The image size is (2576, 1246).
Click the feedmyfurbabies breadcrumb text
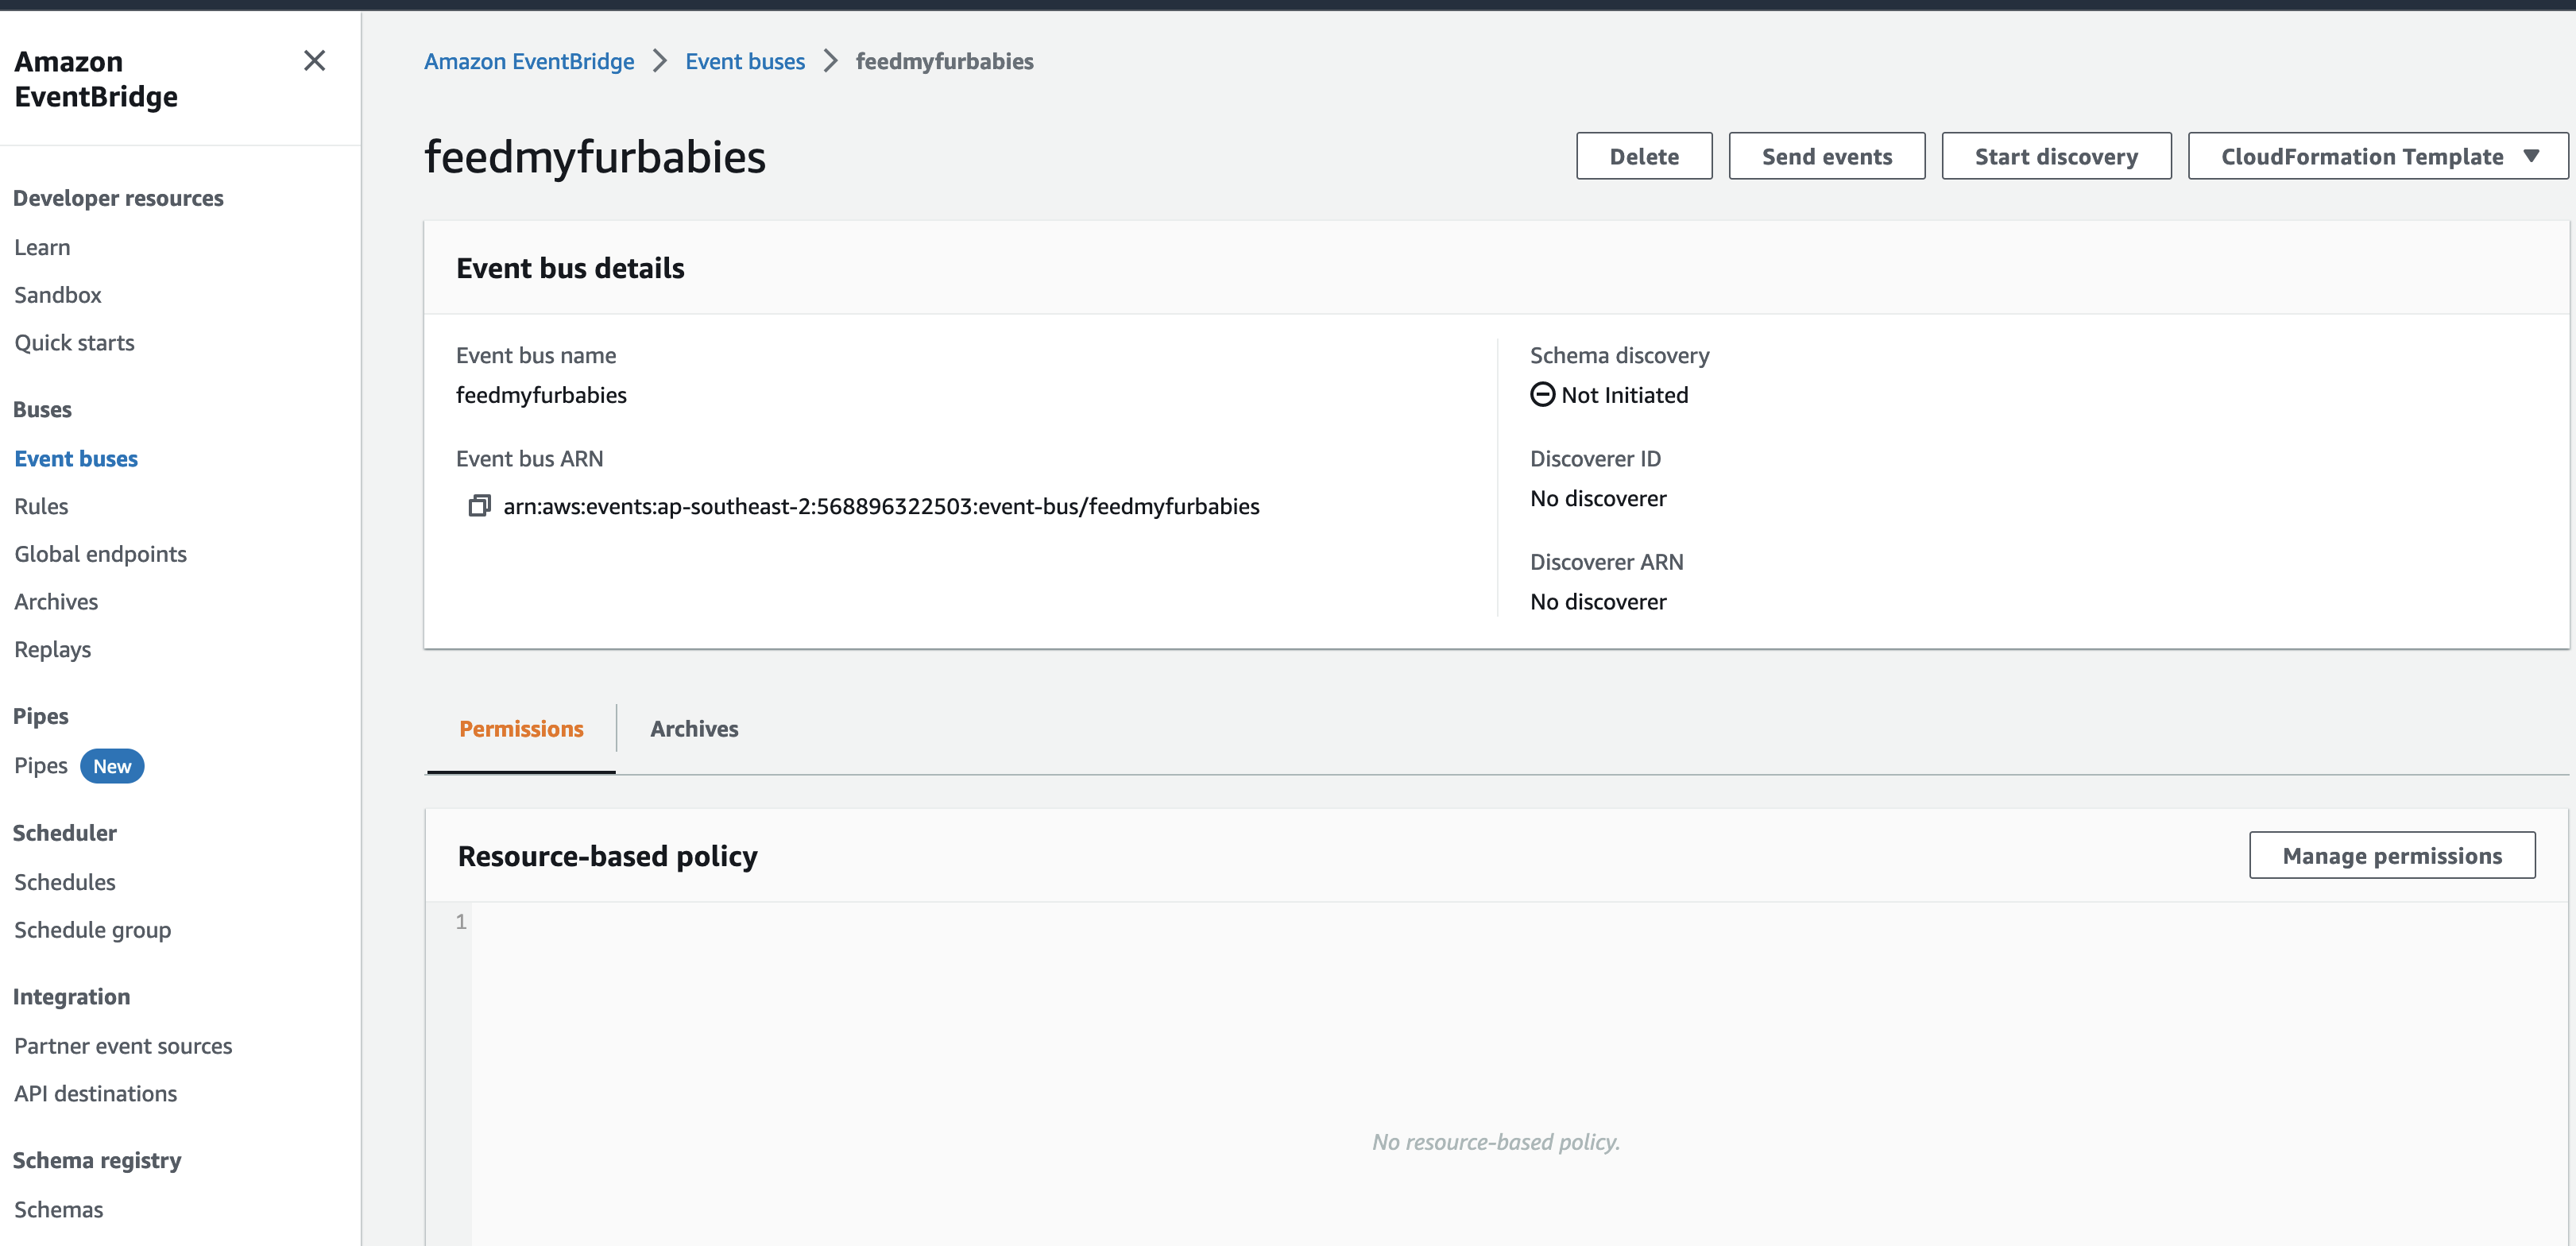[x=944, y=61]
